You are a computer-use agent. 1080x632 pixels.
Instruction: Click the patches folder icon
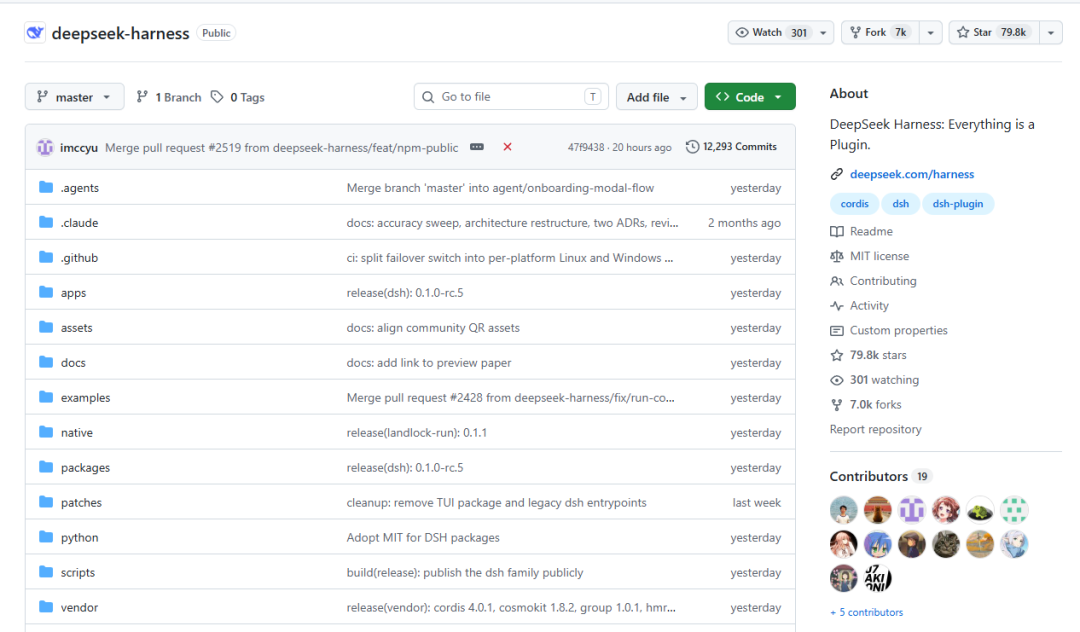click(x=46, y=502)
